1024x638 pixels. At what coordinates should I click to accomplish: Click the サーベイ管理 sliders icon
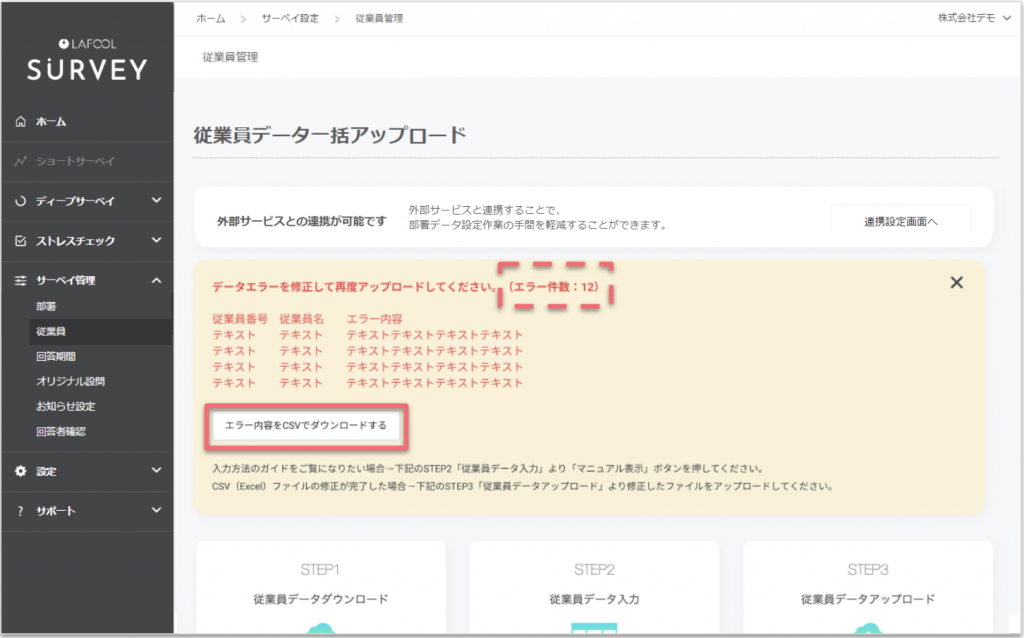click(21, 281)
